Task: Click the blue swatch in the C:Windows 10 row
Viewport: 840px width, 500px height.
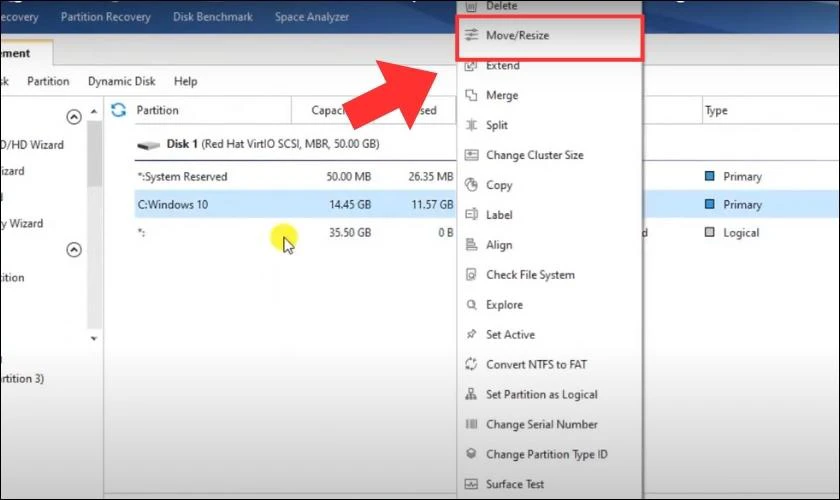Action: click(710, 204)
